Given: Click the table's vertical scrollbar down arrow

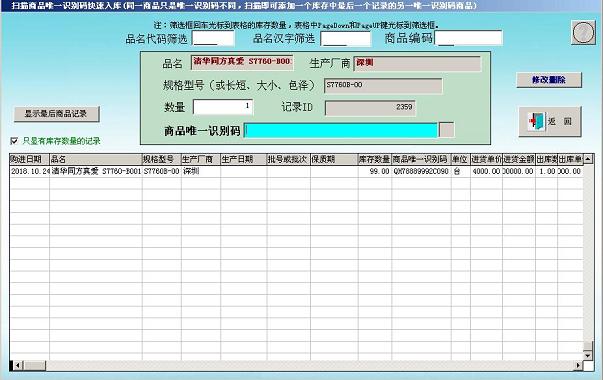Looking at the screenshot, I should (588, 355).
